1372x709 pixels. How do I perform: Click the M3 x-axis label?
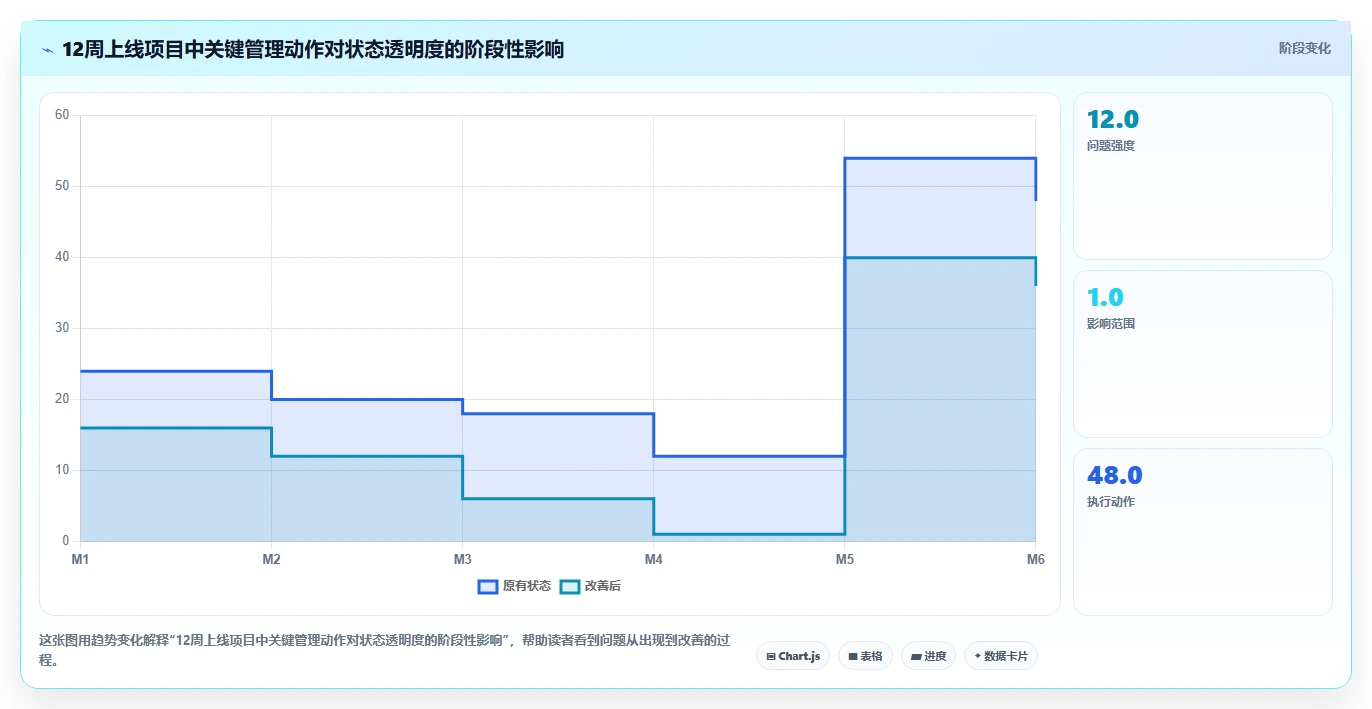coord(462,559)
